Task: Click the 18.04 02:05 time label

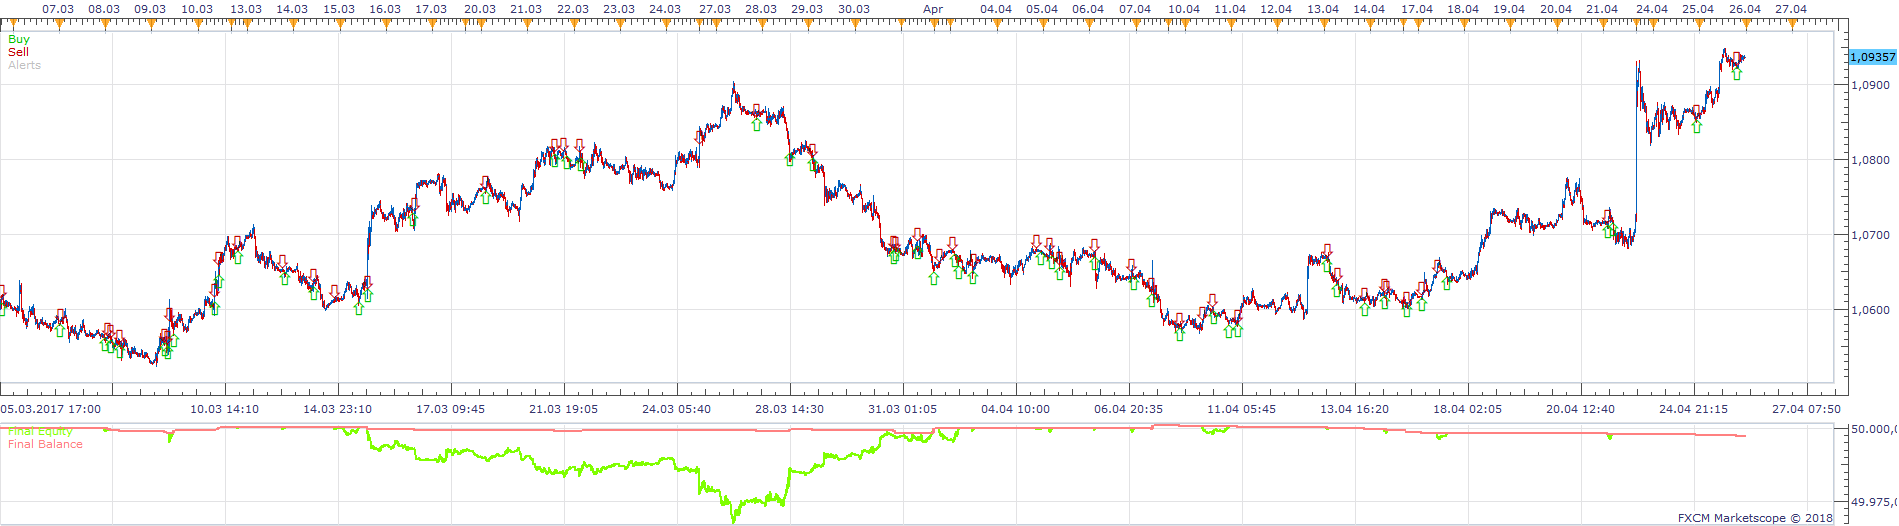Action: (x=1468, y=409)
